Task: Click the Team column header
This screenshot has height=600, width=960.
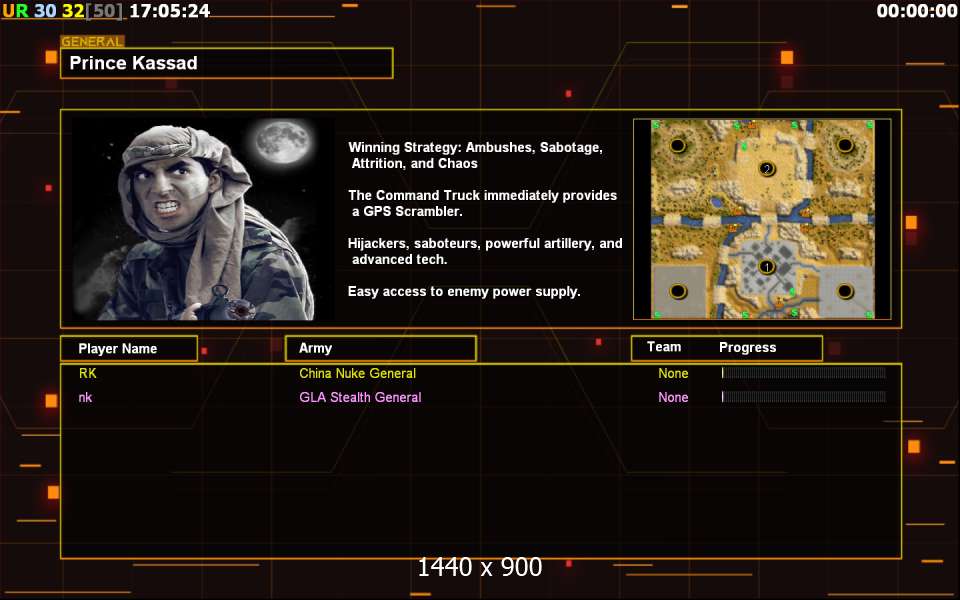Action: [x=664, y=347]
